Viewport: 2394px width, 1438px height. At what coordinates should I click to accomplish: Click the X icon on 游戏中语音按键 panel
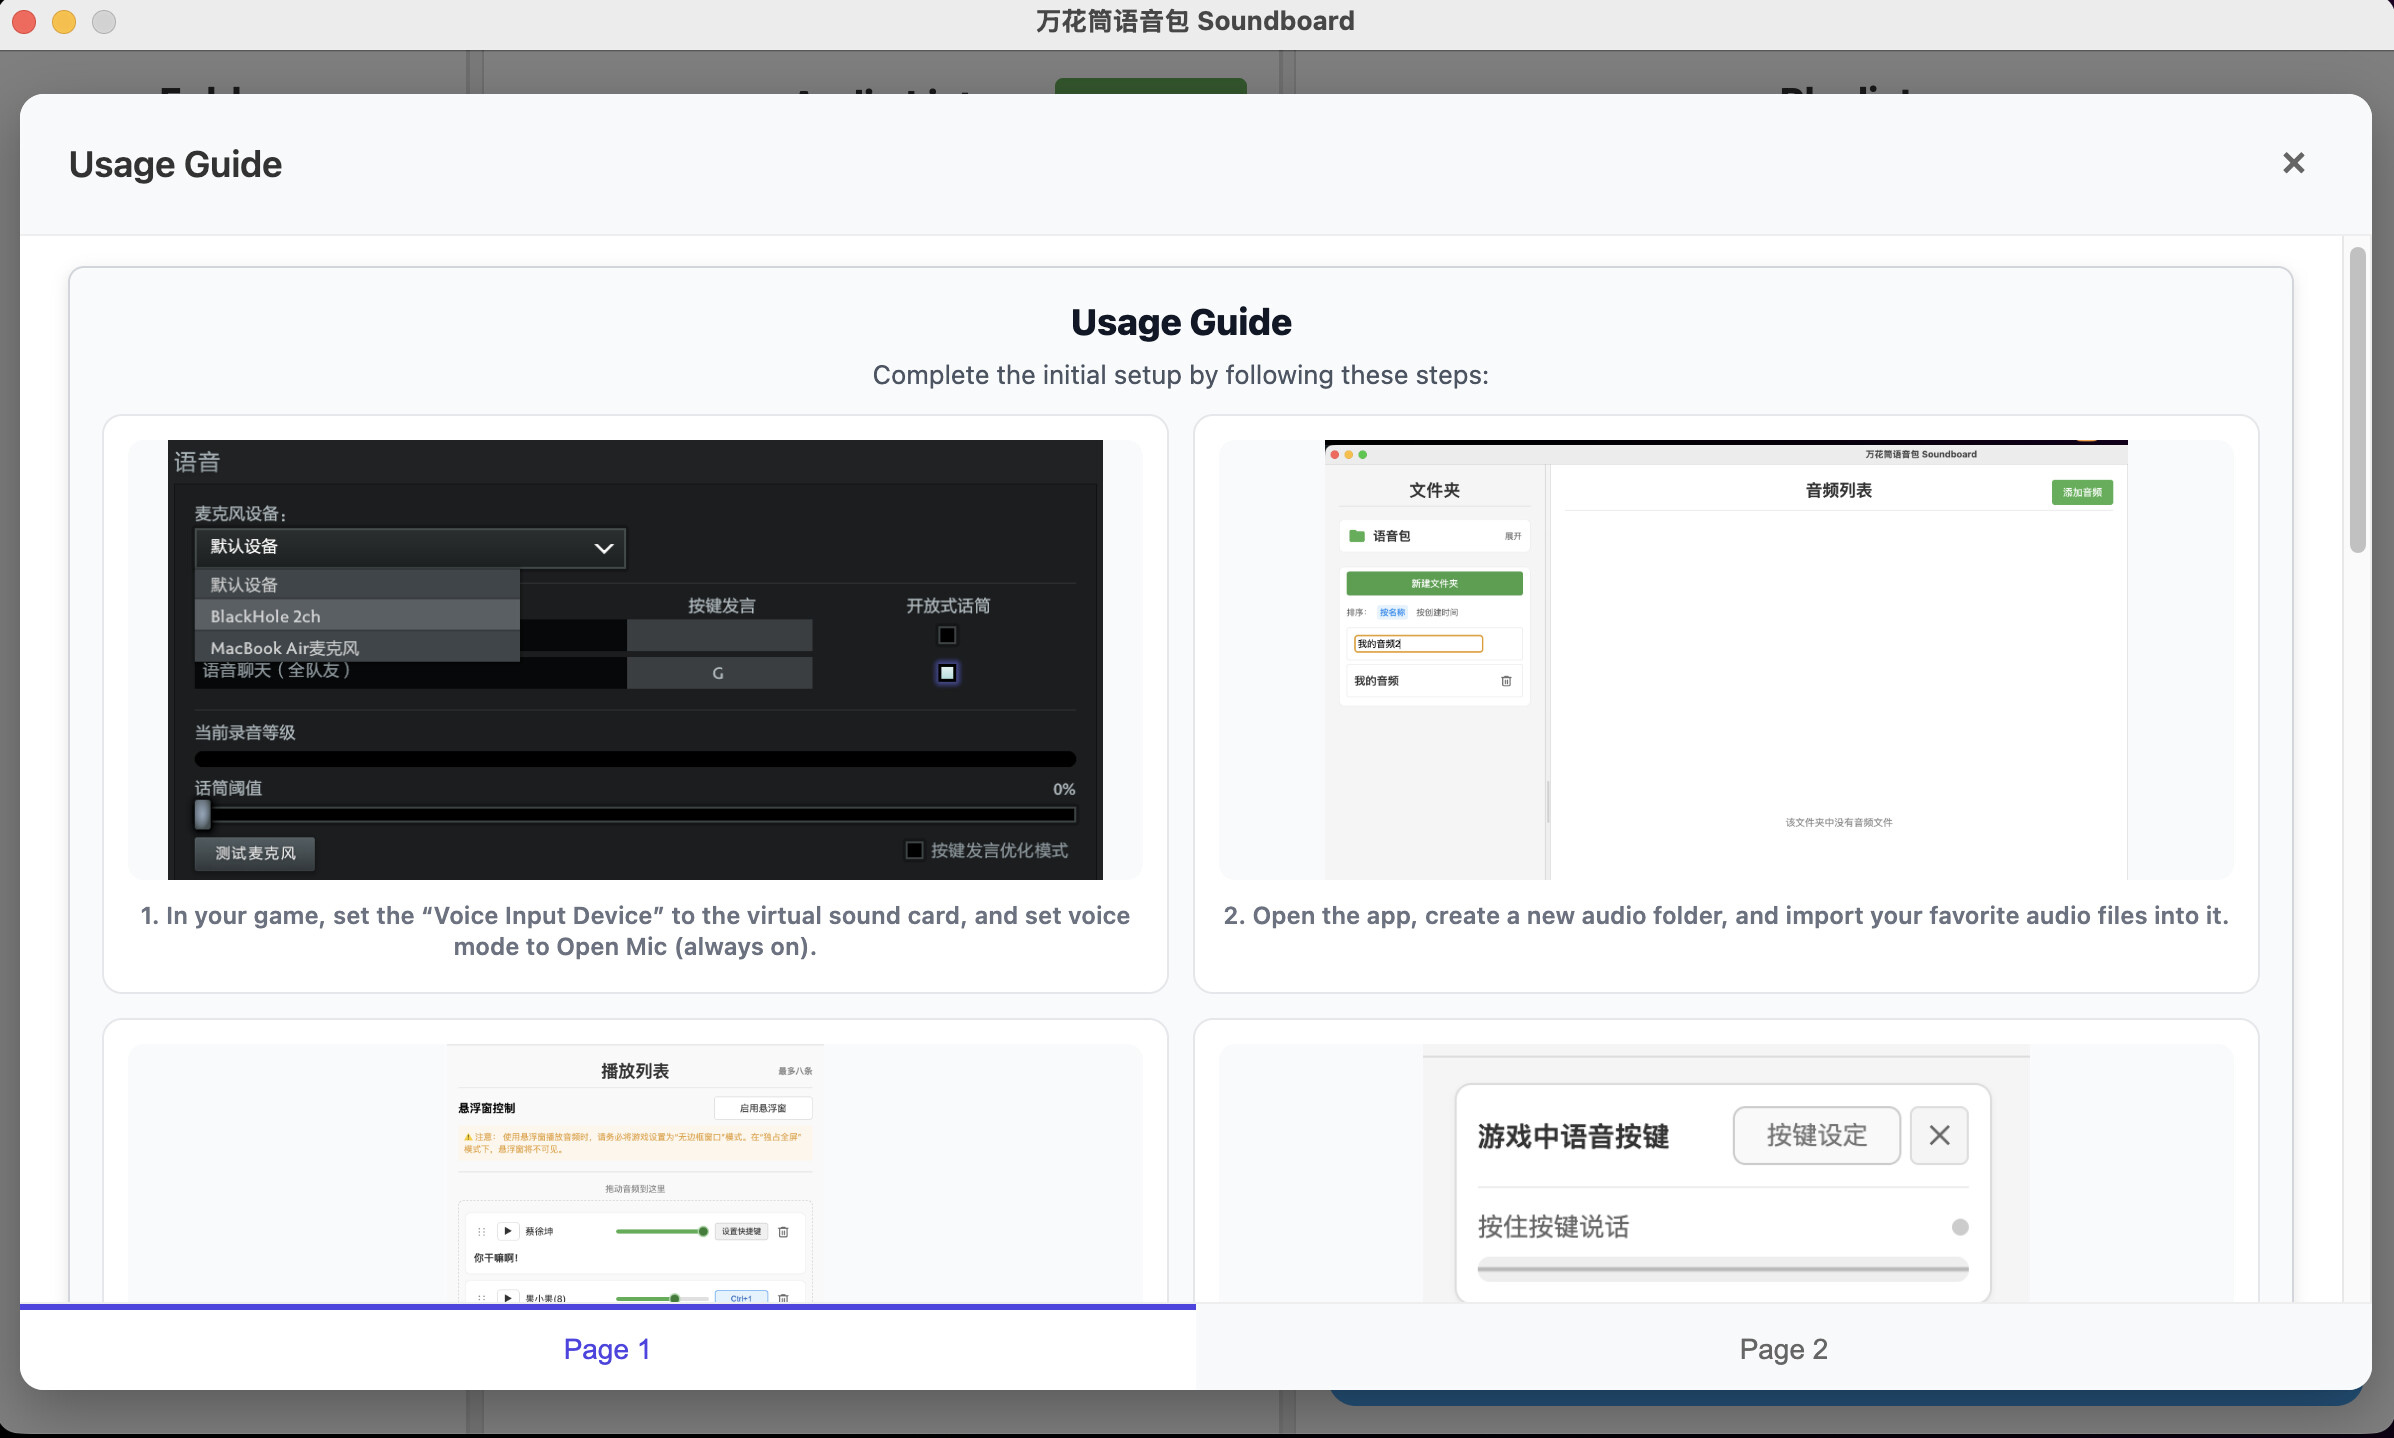pos(1938,1135)
